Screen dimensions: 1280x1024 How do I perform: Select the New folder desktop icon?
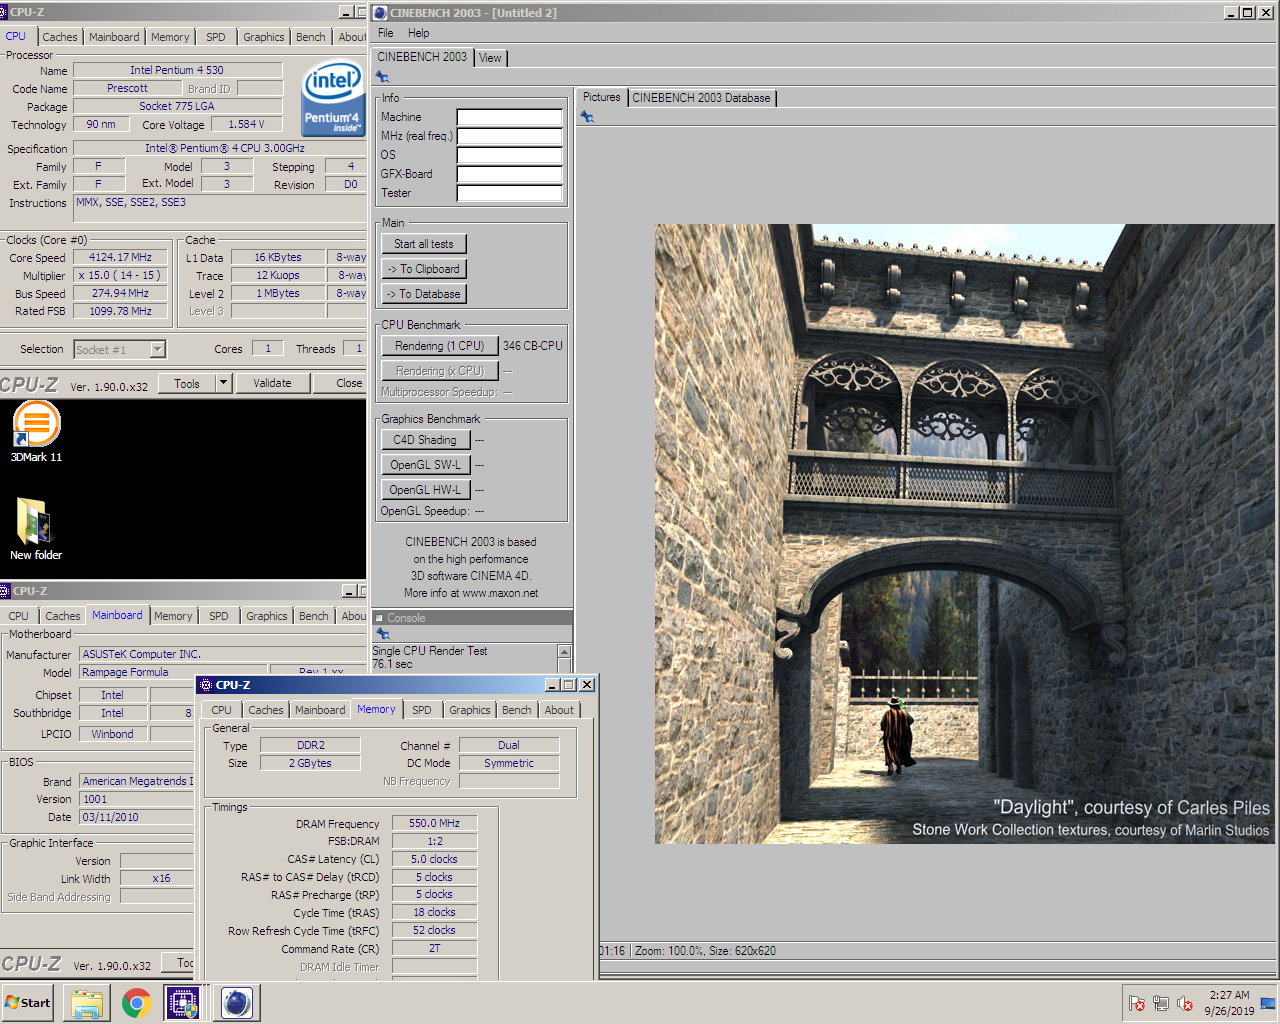[x=35, y=528]
